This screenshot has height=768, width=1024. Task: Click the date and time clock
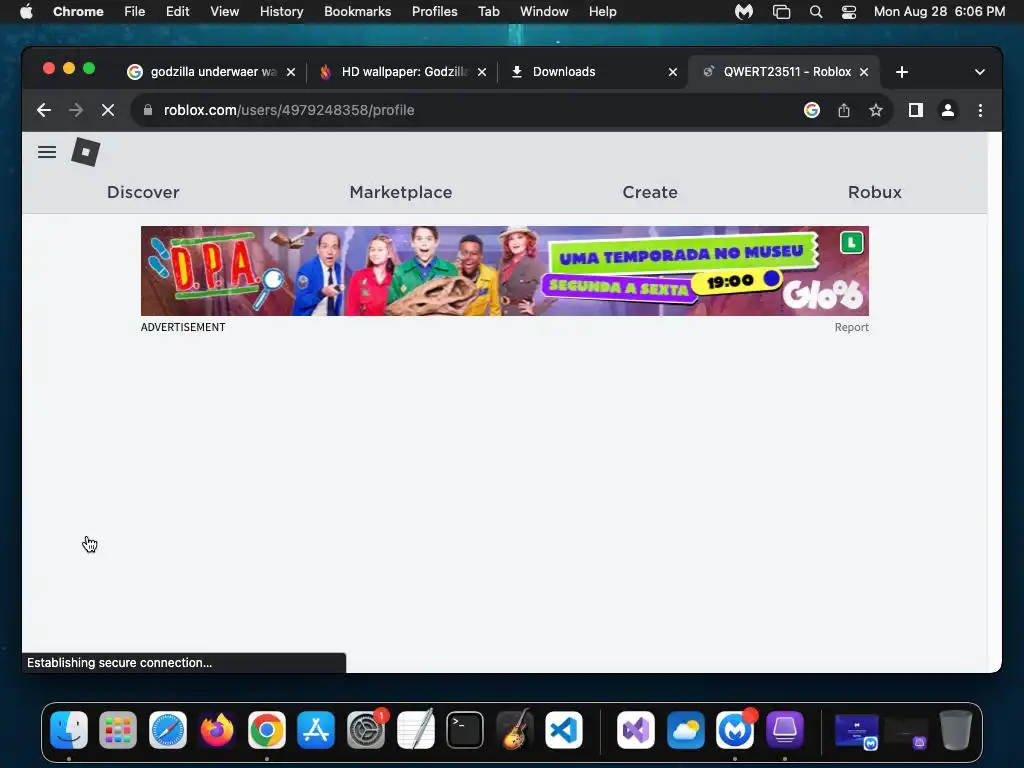(939, 12)
